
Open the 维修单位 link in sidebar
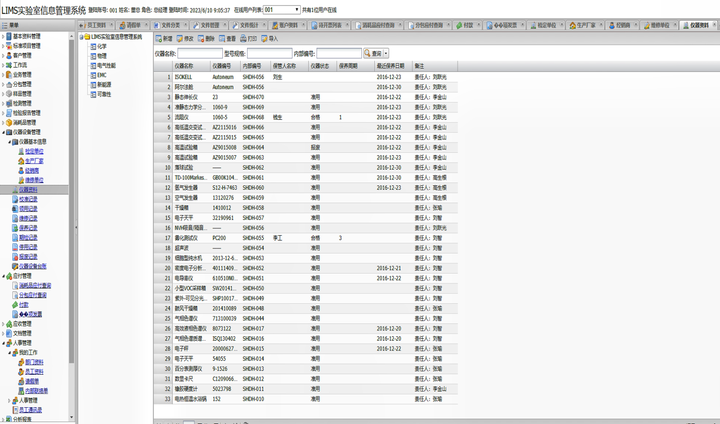click(x=34, y=180)
